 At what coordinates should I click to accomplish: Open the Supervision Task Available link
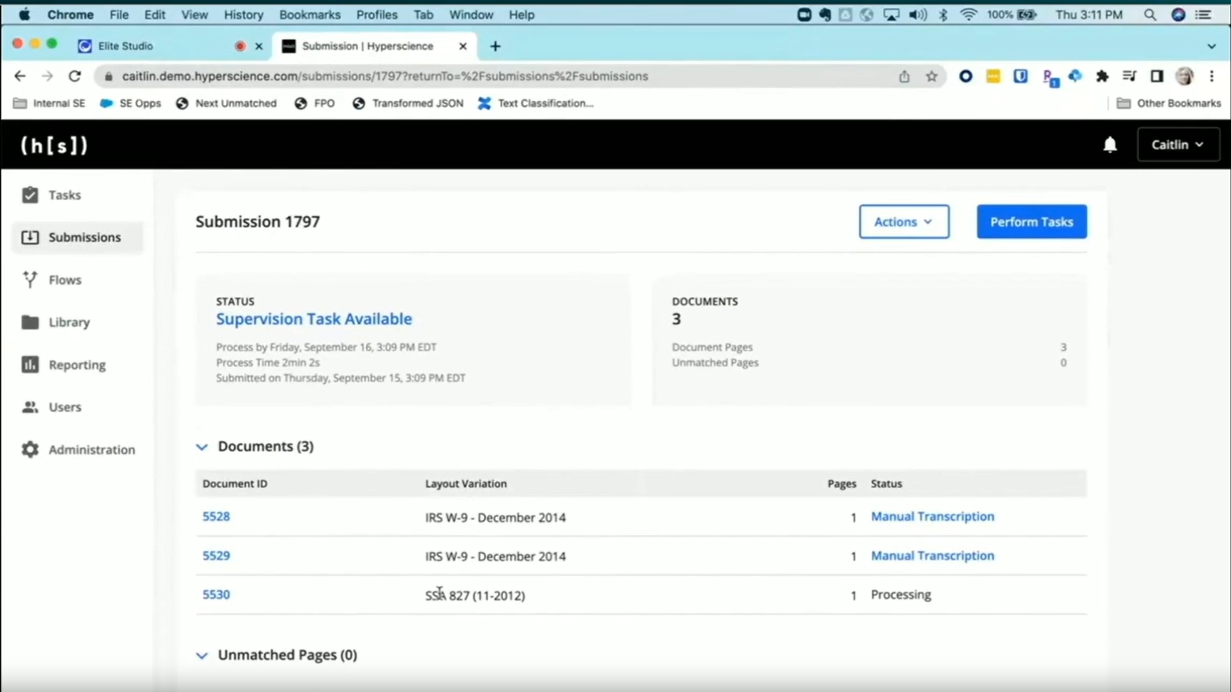(314, 319)
